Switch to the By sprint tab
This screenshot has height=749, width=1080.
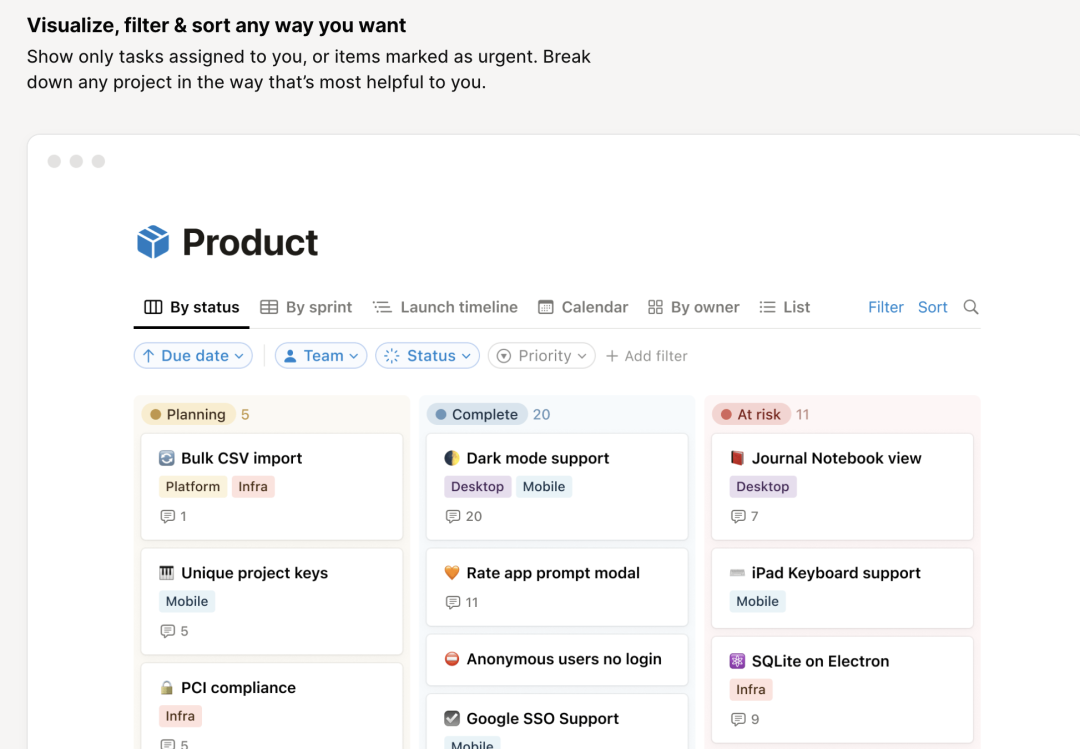306,307
